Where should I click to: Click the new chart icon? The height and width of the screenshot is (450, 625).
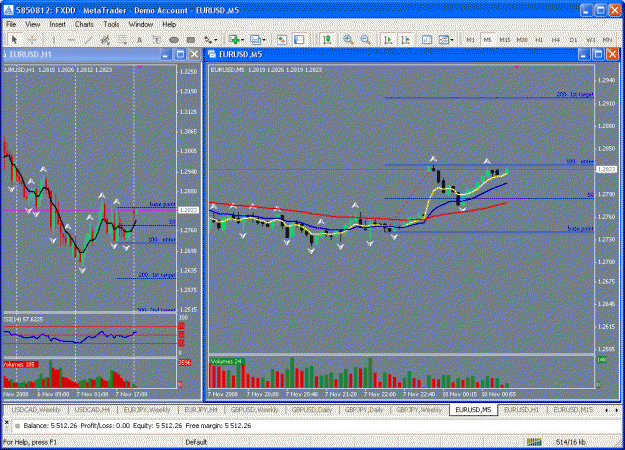234,39
